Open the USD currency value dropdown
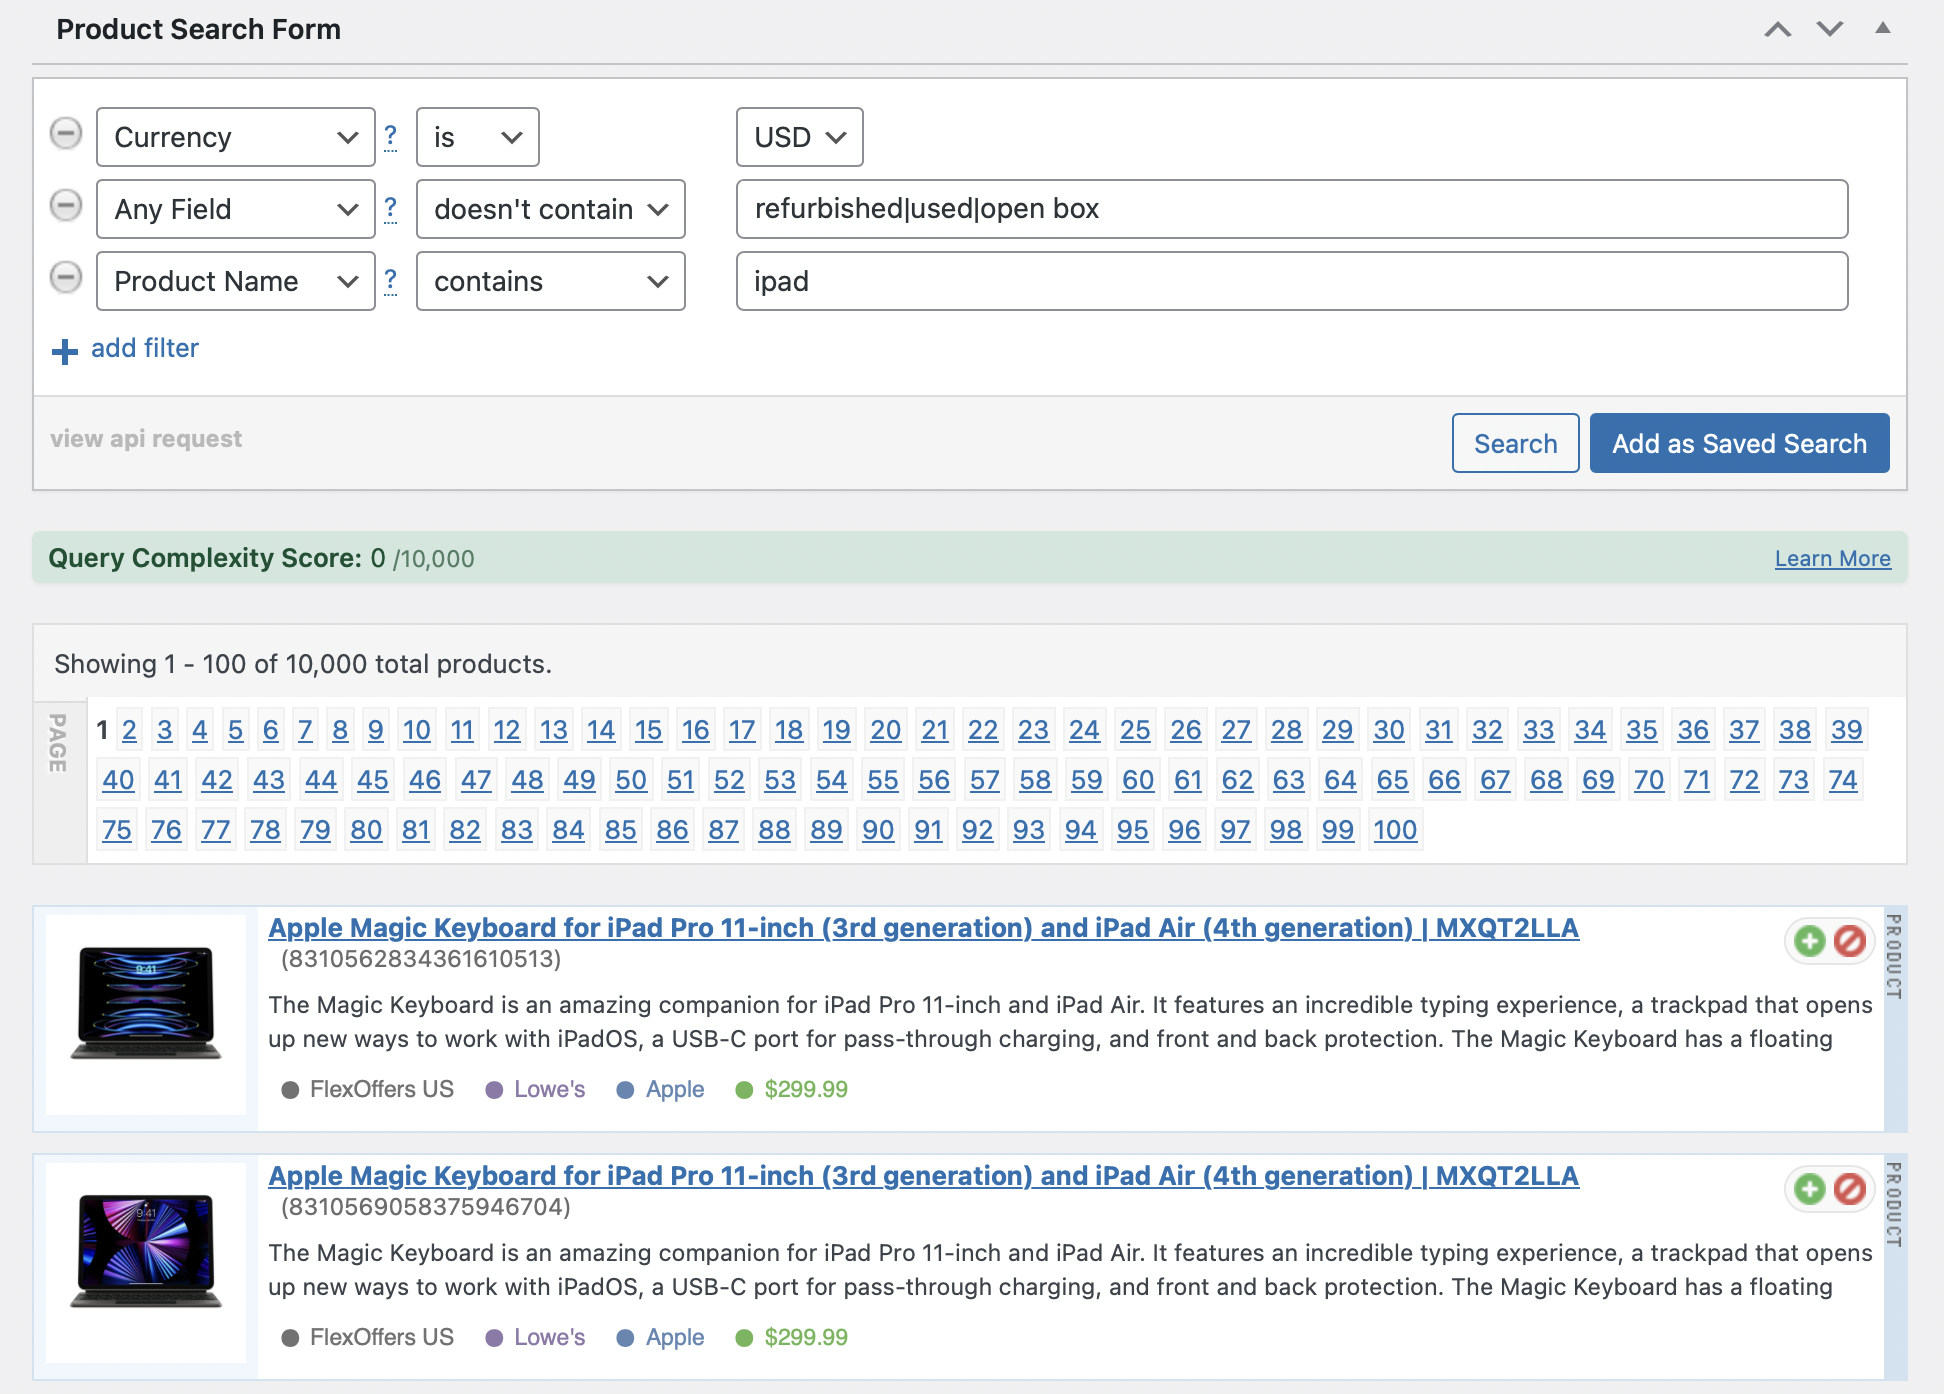Image resolution: width=1944 pixels, height=1394 pixels. click(x=800, y=137)
